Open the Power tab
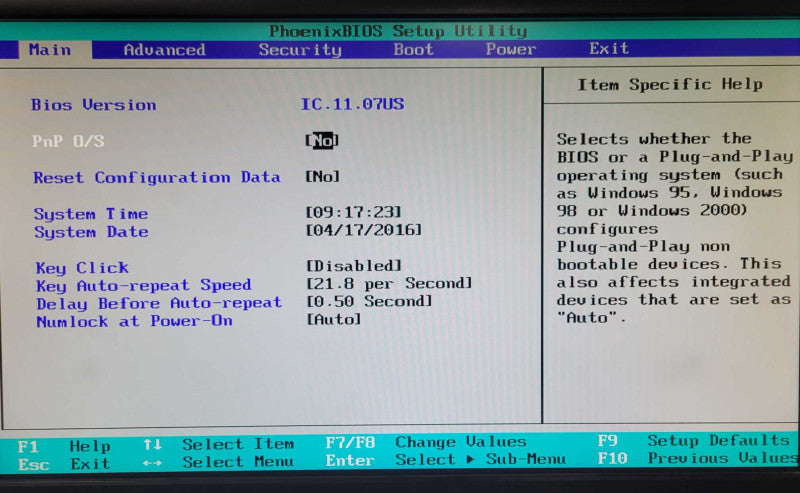Viewport: 800px width, 493px height. click(x=511, y=49)
